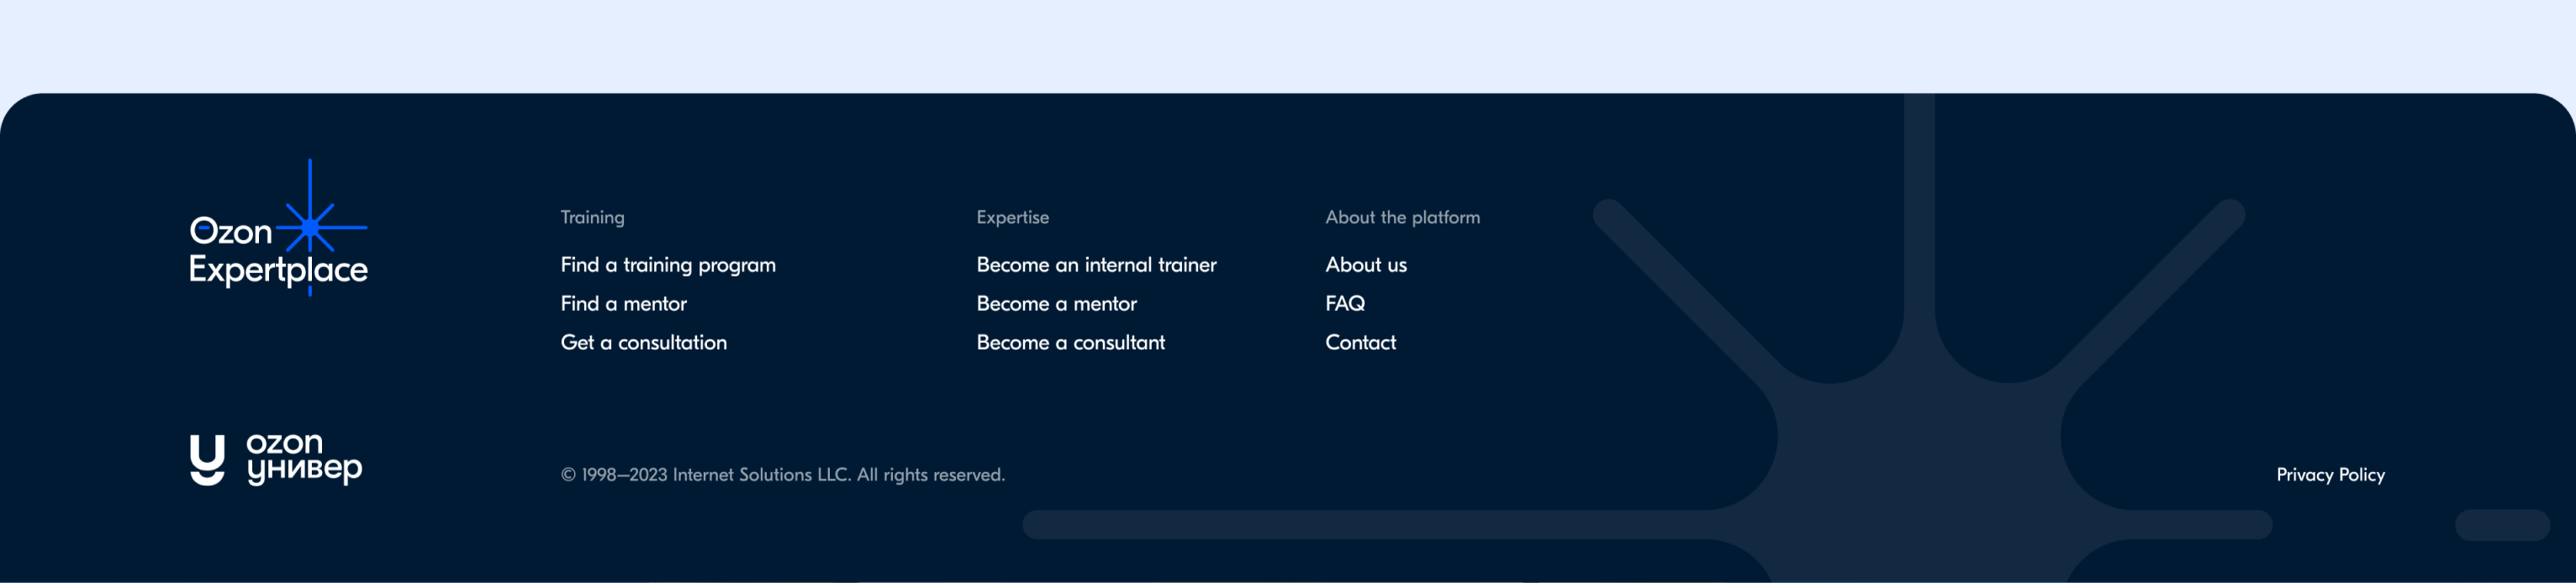Image resolution: width=2576 pixels, height=583 pixels.
Task: Click Become a mentor
Action: pyautogui.click(x=1056, y=303)
